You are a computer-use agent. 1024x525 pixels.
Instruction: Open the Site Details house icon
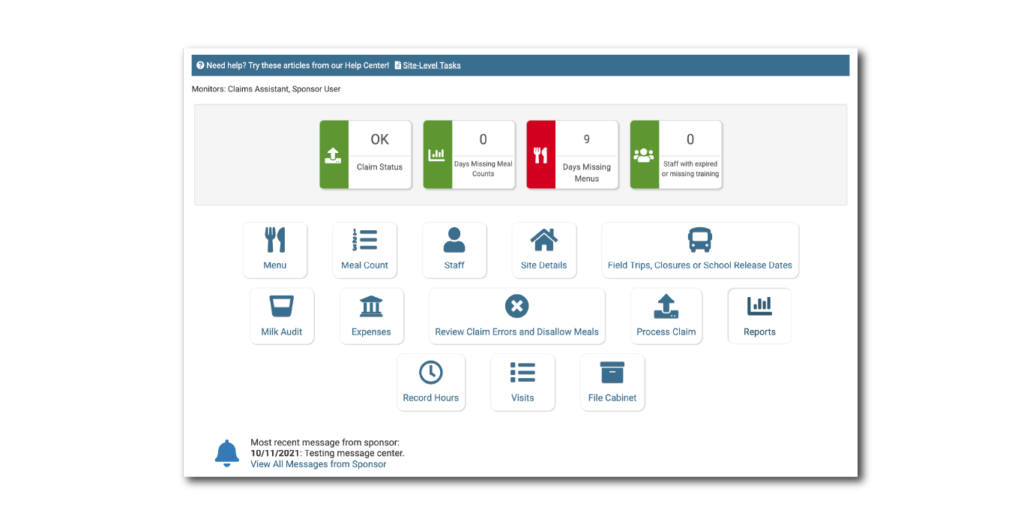544,240
